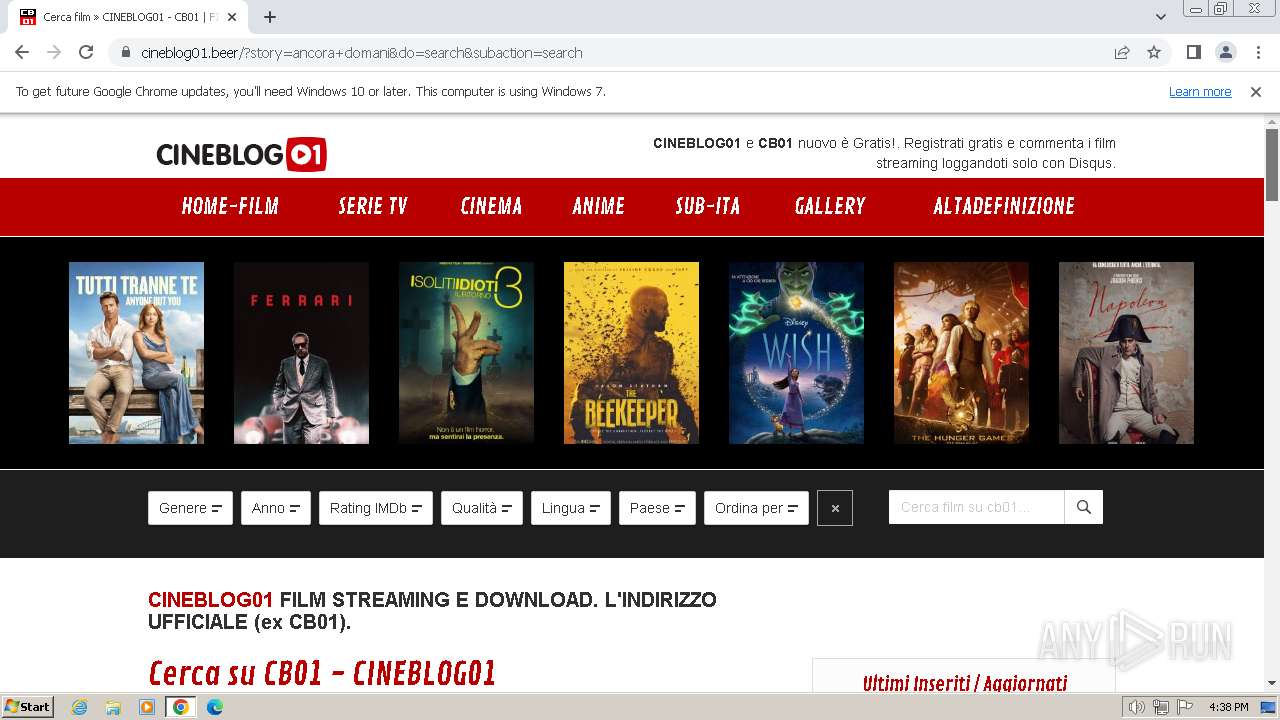
Task: View site security lock info
Action: click(126, 52)
